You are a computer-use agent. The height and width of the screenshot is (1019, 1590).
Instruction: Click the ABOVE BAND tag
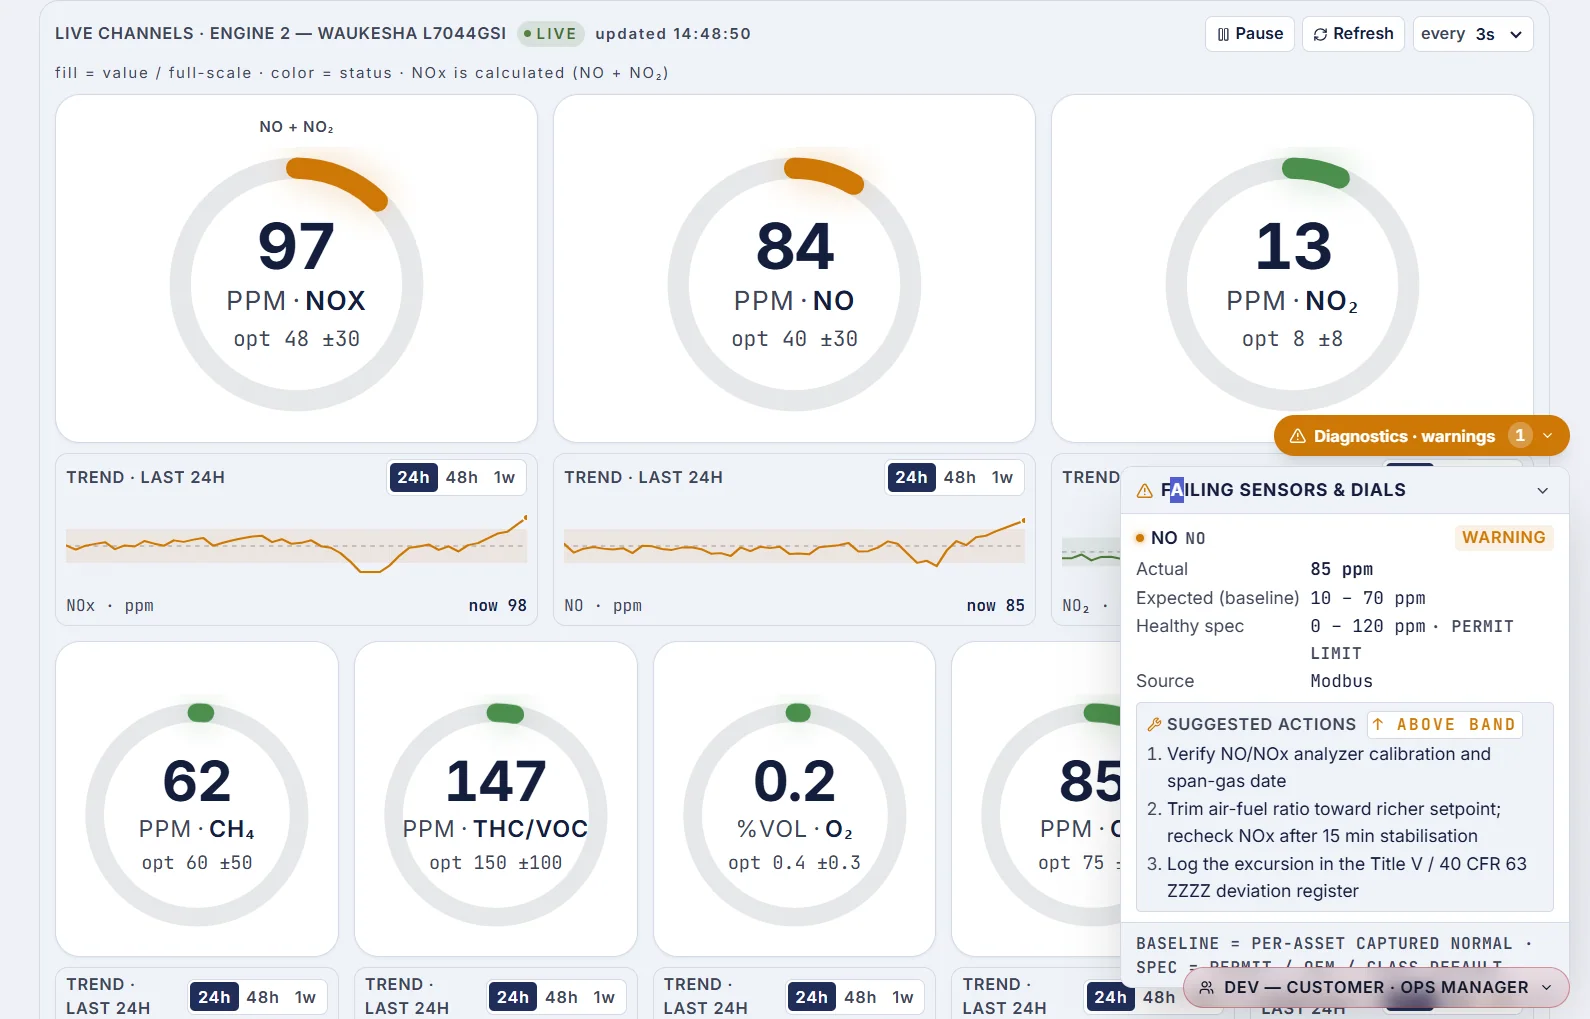pos(1444,725)
